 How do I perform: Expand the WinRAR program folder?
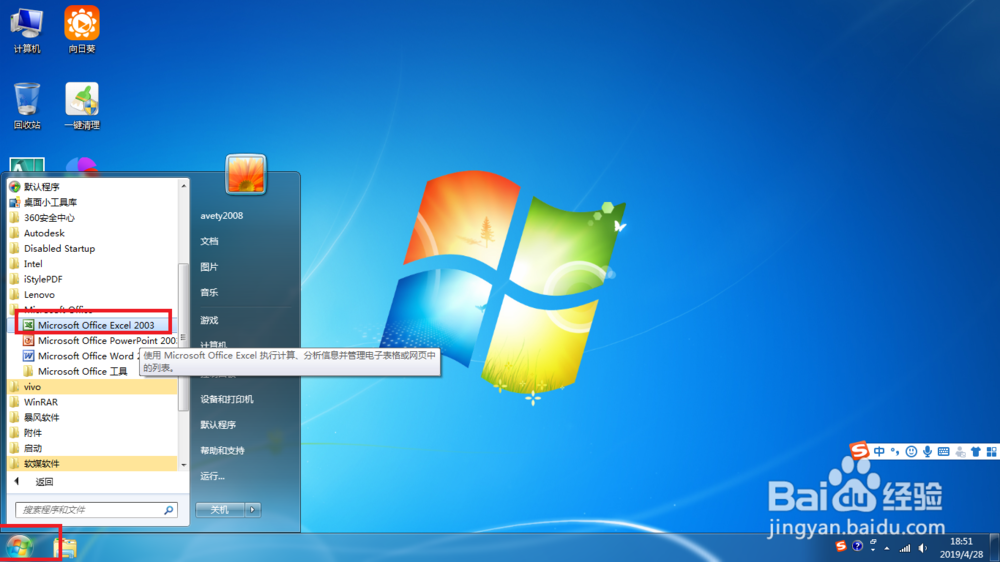(x=92, y=402)
